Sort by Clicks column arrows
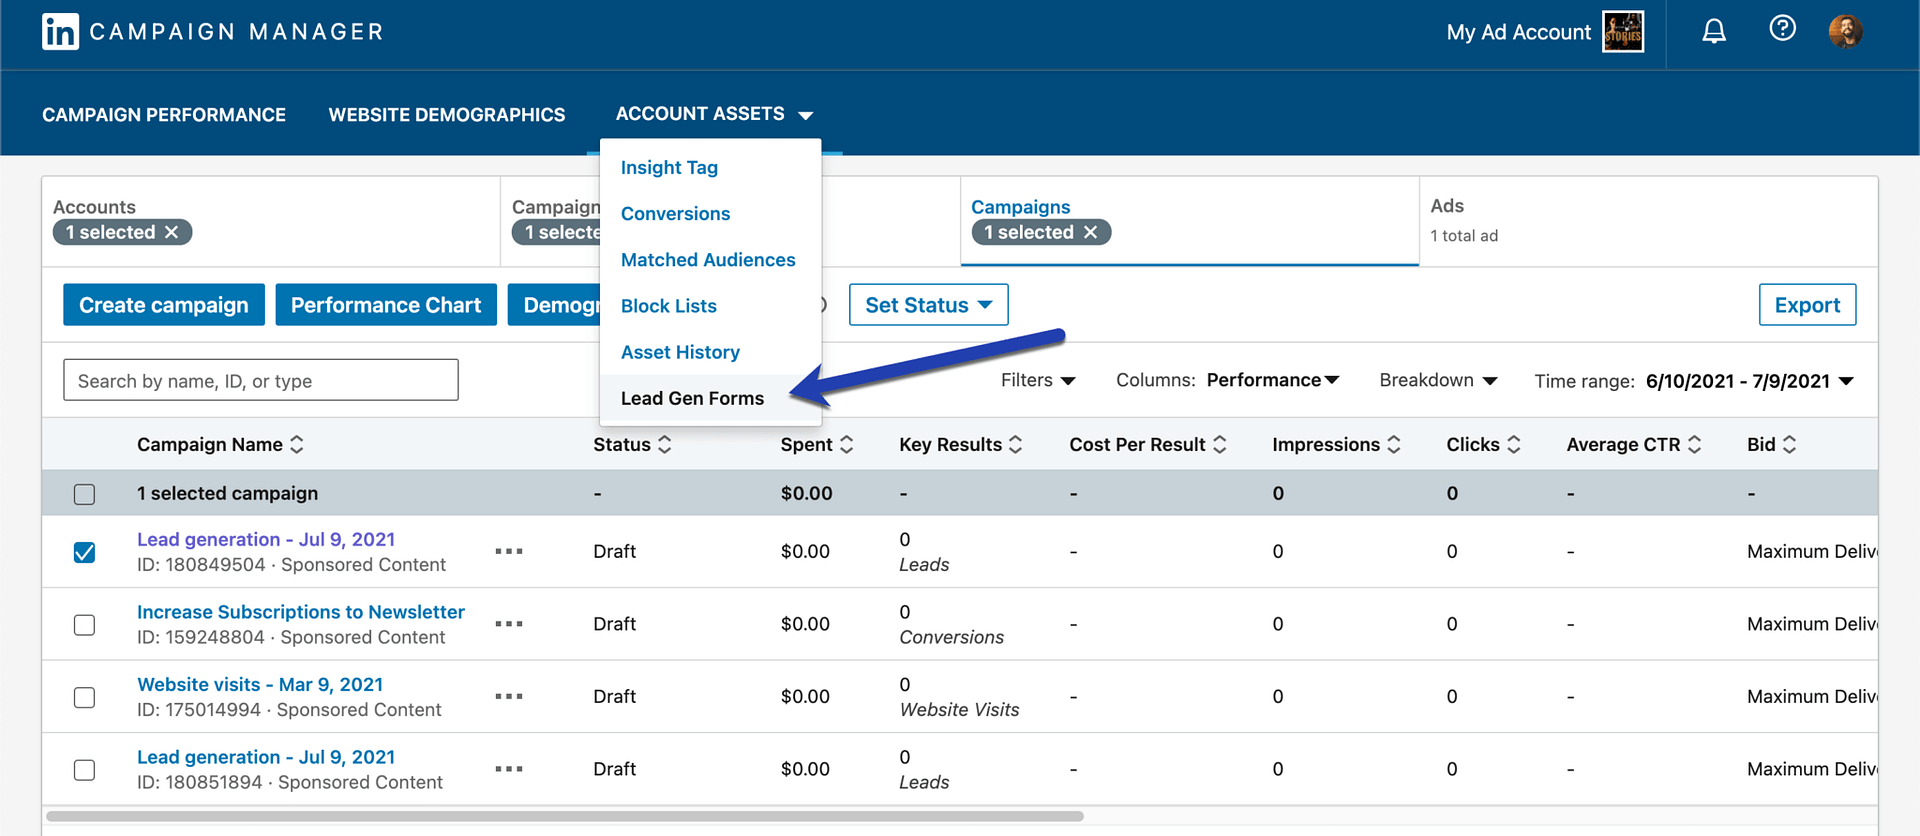This screenshot has height=836, width=1920. tap(1514, 444)
